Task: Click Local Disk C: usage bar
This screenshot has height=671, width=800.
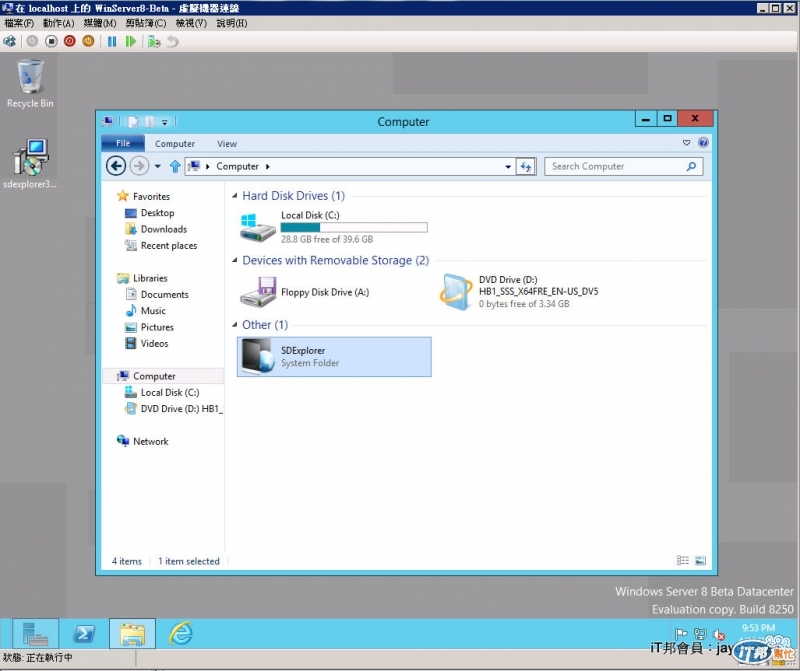Action: pyautogui.click(x=354, y=228)
